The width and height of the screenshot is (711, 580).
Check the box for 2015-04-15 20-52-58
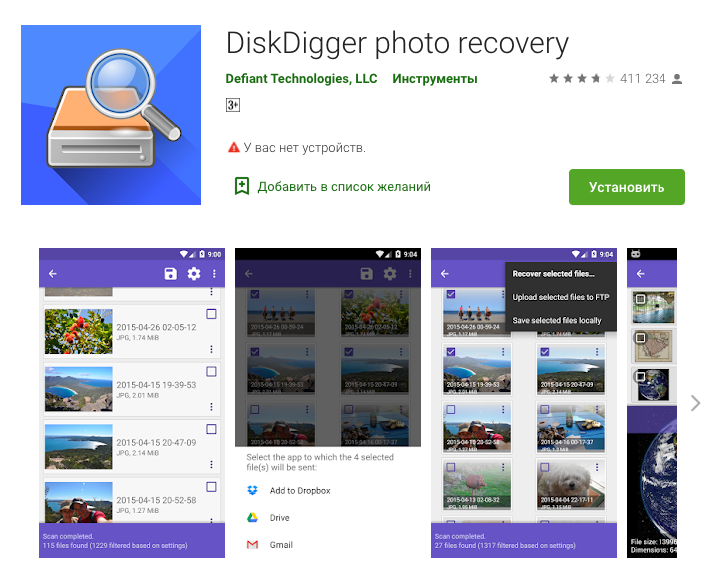pyautogui.click(x=211, y=487)
